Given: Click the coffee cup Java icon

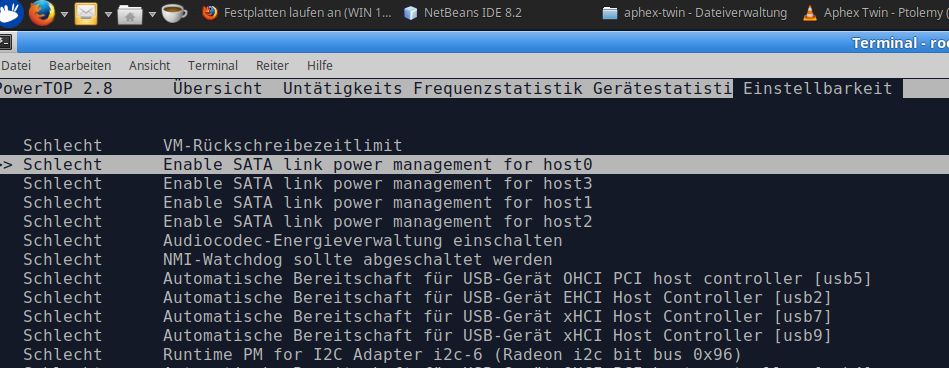Looking at the screenshot, I should coord(174,13).
